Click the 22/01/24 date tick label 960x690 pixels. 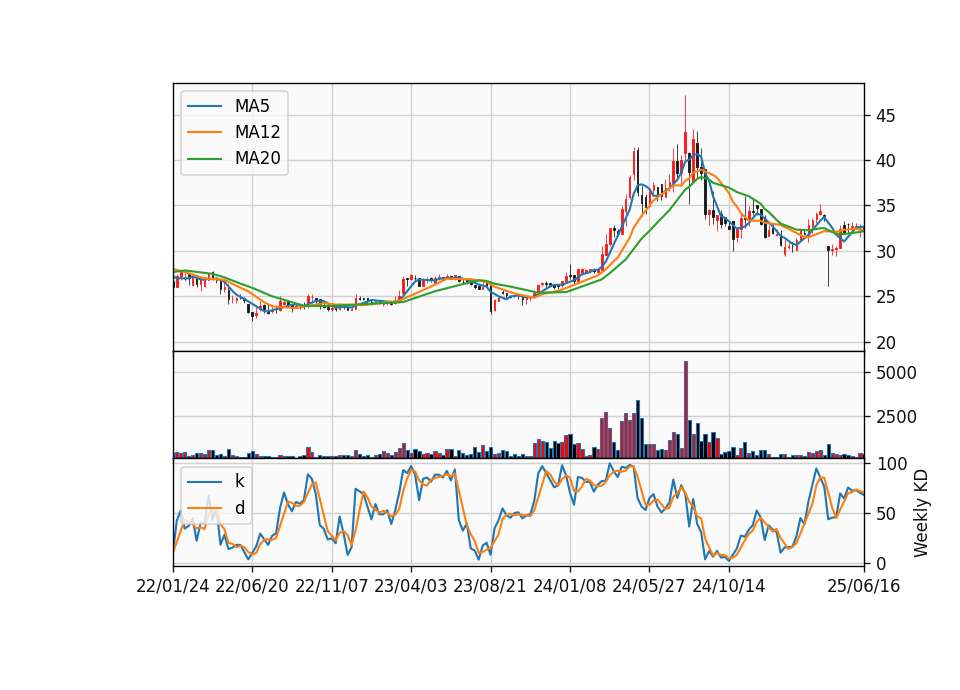point(173,586)
